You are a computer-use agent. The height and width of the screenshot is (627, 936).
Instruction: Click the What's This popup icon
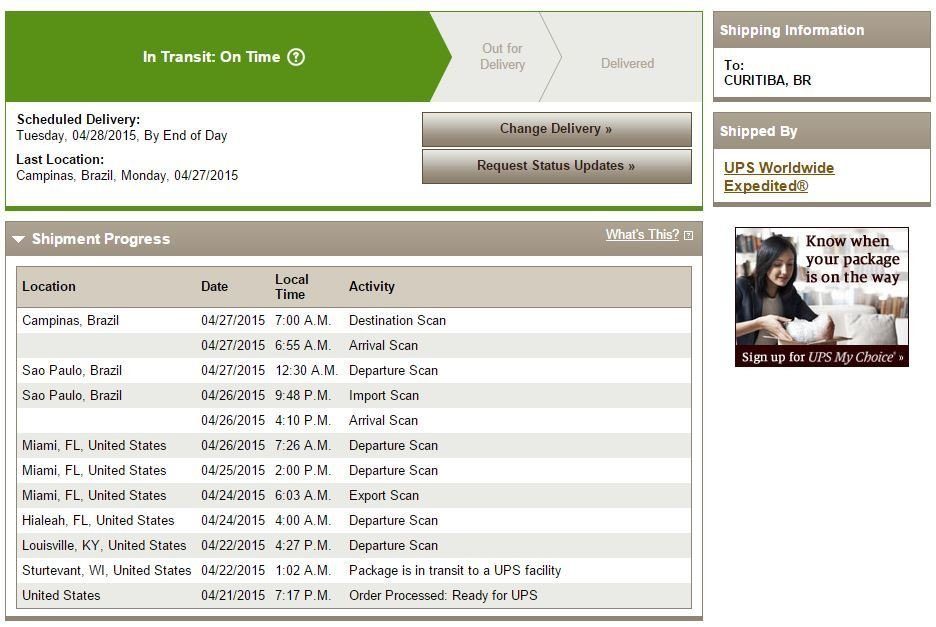tap(688, 236)
